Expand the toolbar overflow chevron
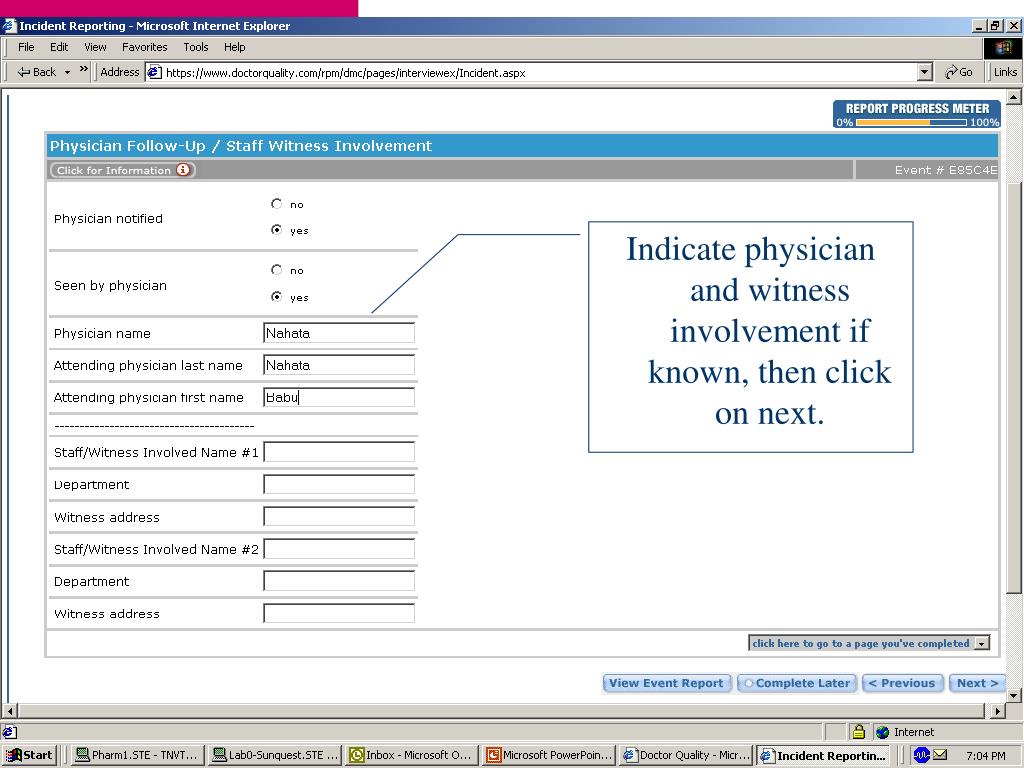Screen dimensions: 1024x768 84,69
